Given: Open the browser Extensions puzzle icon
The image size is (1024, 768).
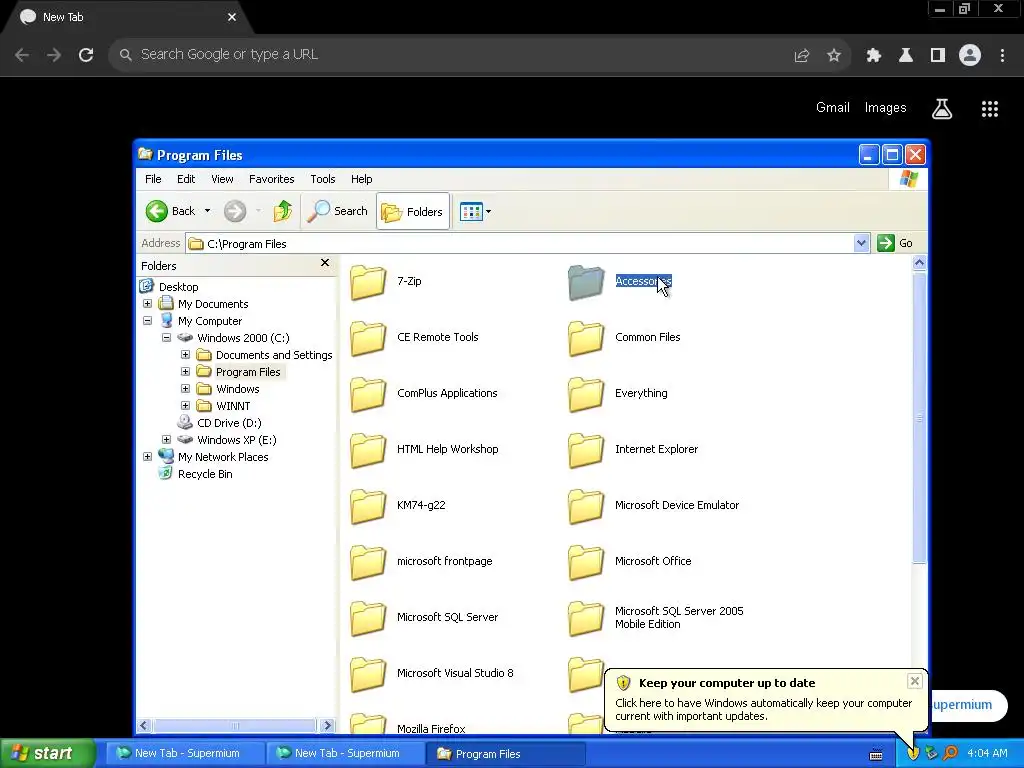Looking at the screenshot, I should pos(874,55).
